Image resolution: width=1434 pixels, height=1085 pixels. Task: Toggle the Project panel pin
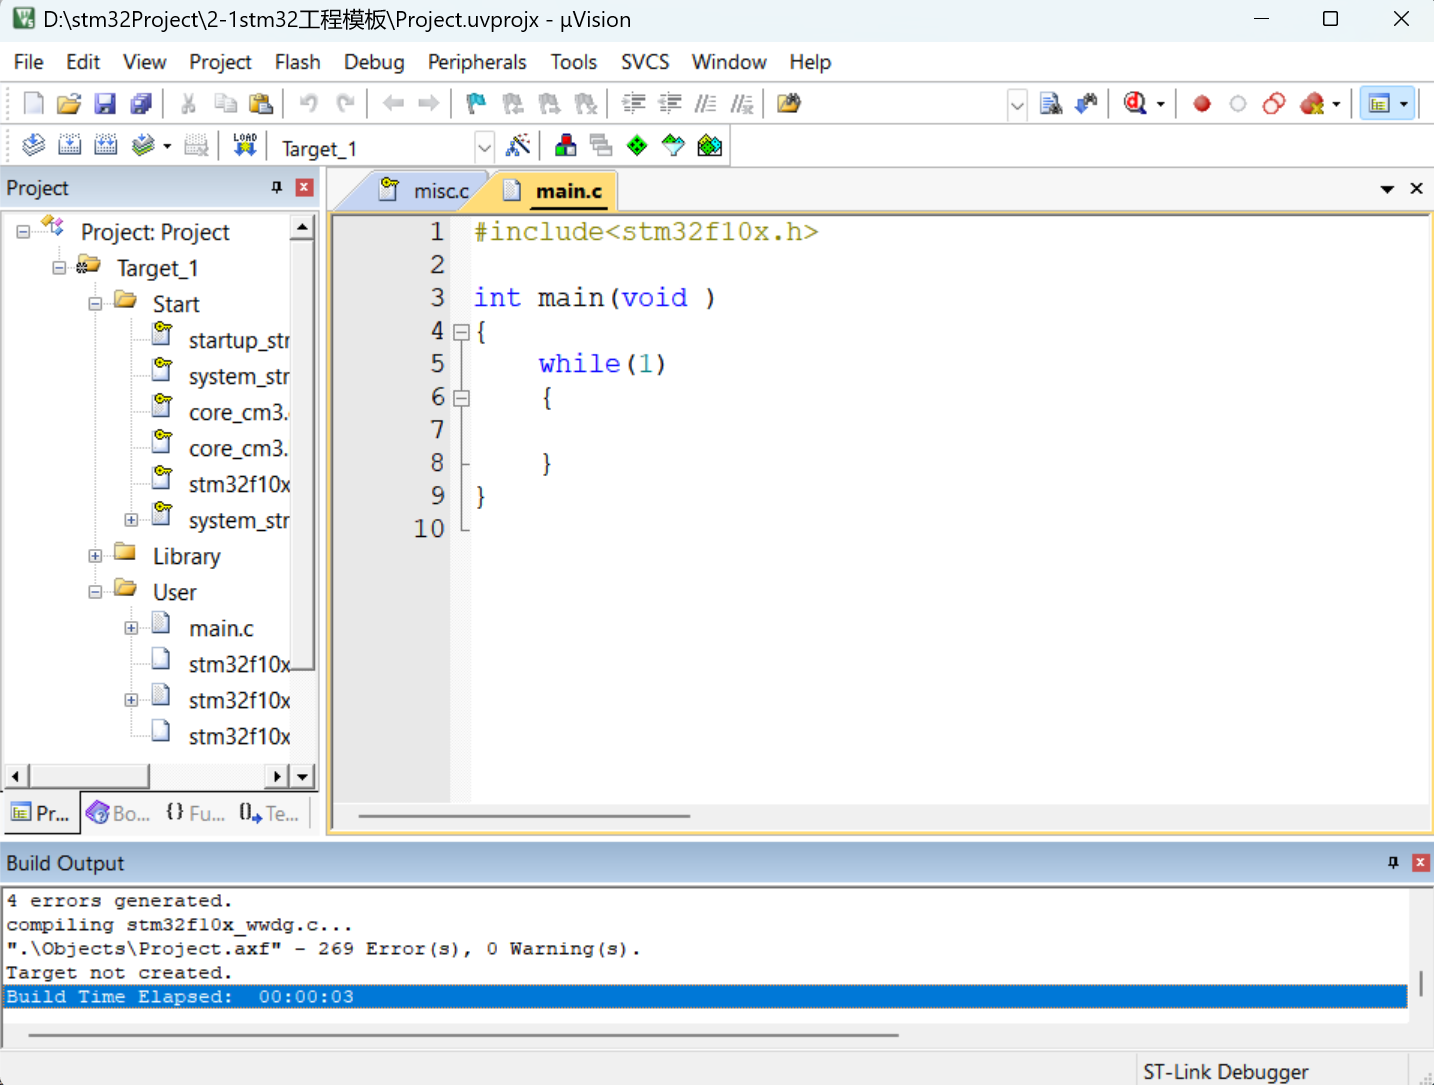click(x=277, y=187)
